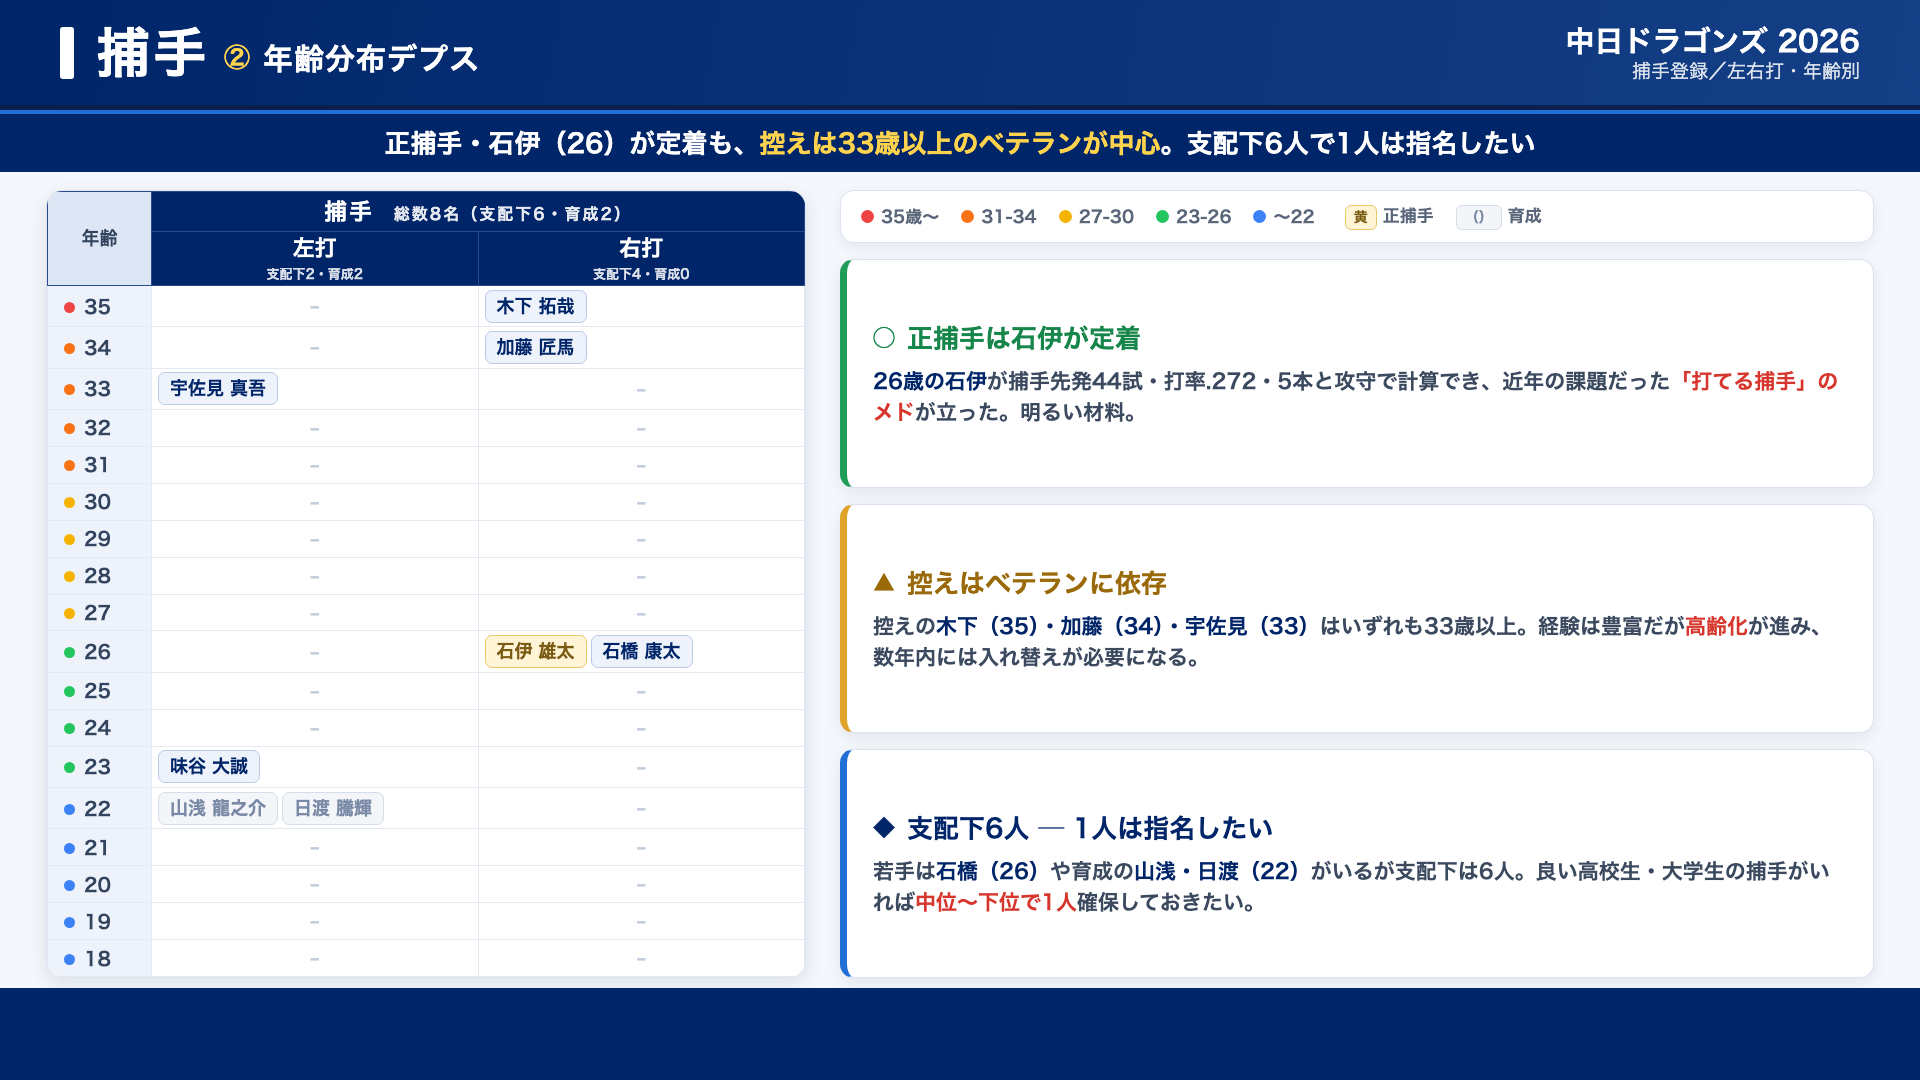Click the red dot beside 35歳〜 legend
Screen dimensions: 1920x1080
point(867,217)
